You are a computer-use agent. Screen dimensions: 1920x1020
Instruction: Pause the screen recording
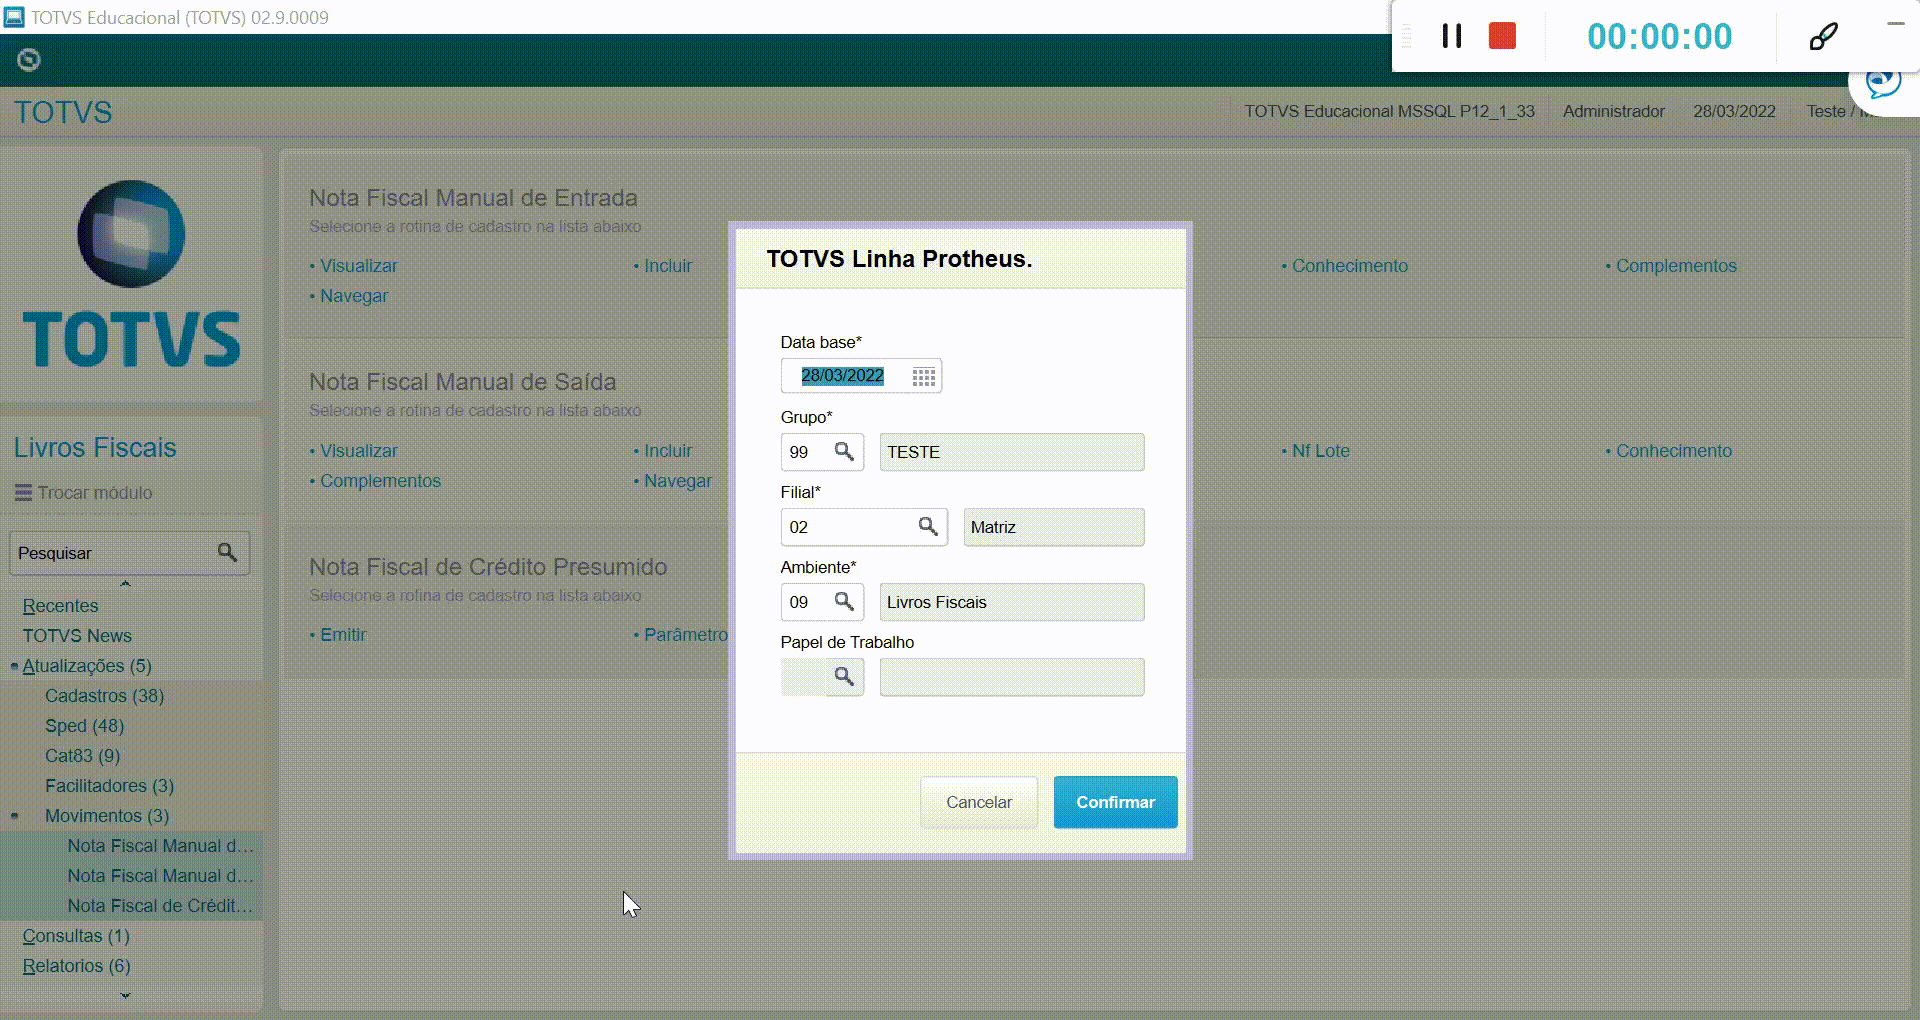(1452, 36)
